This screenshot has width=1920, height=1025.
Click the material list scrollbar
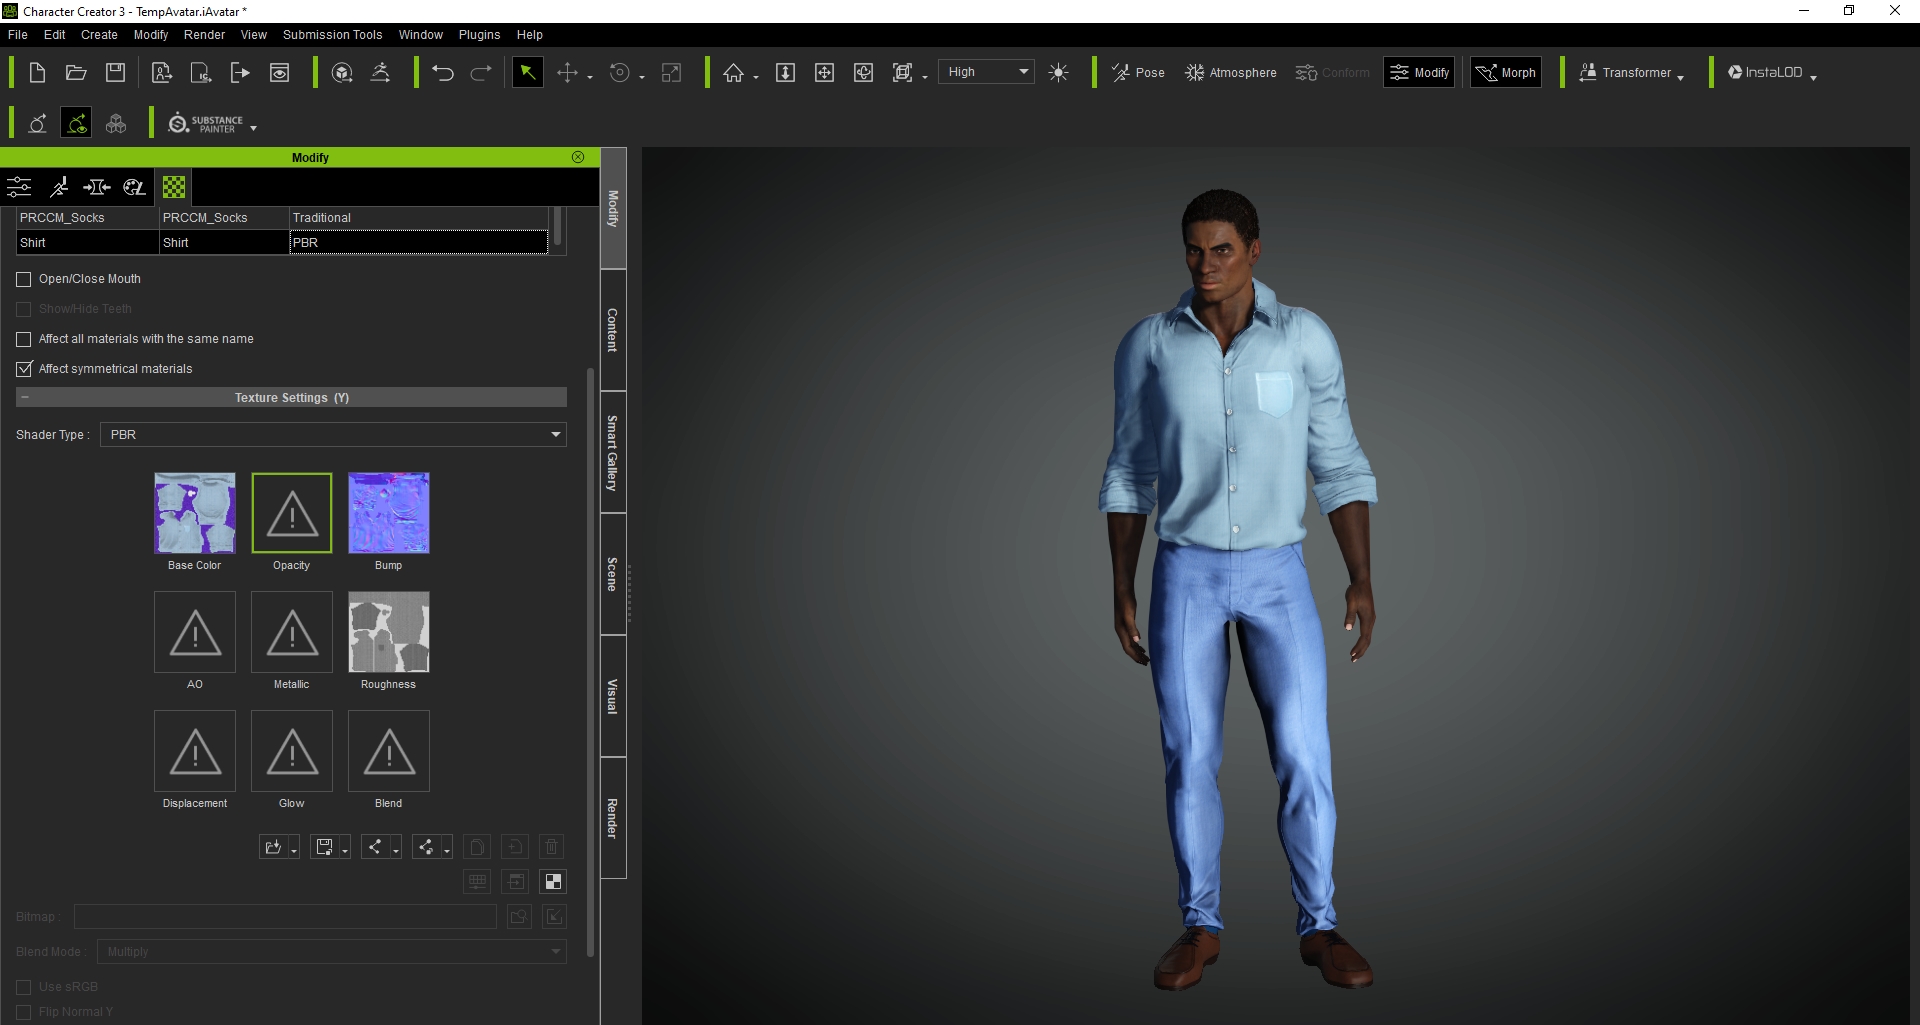point(557,227)
